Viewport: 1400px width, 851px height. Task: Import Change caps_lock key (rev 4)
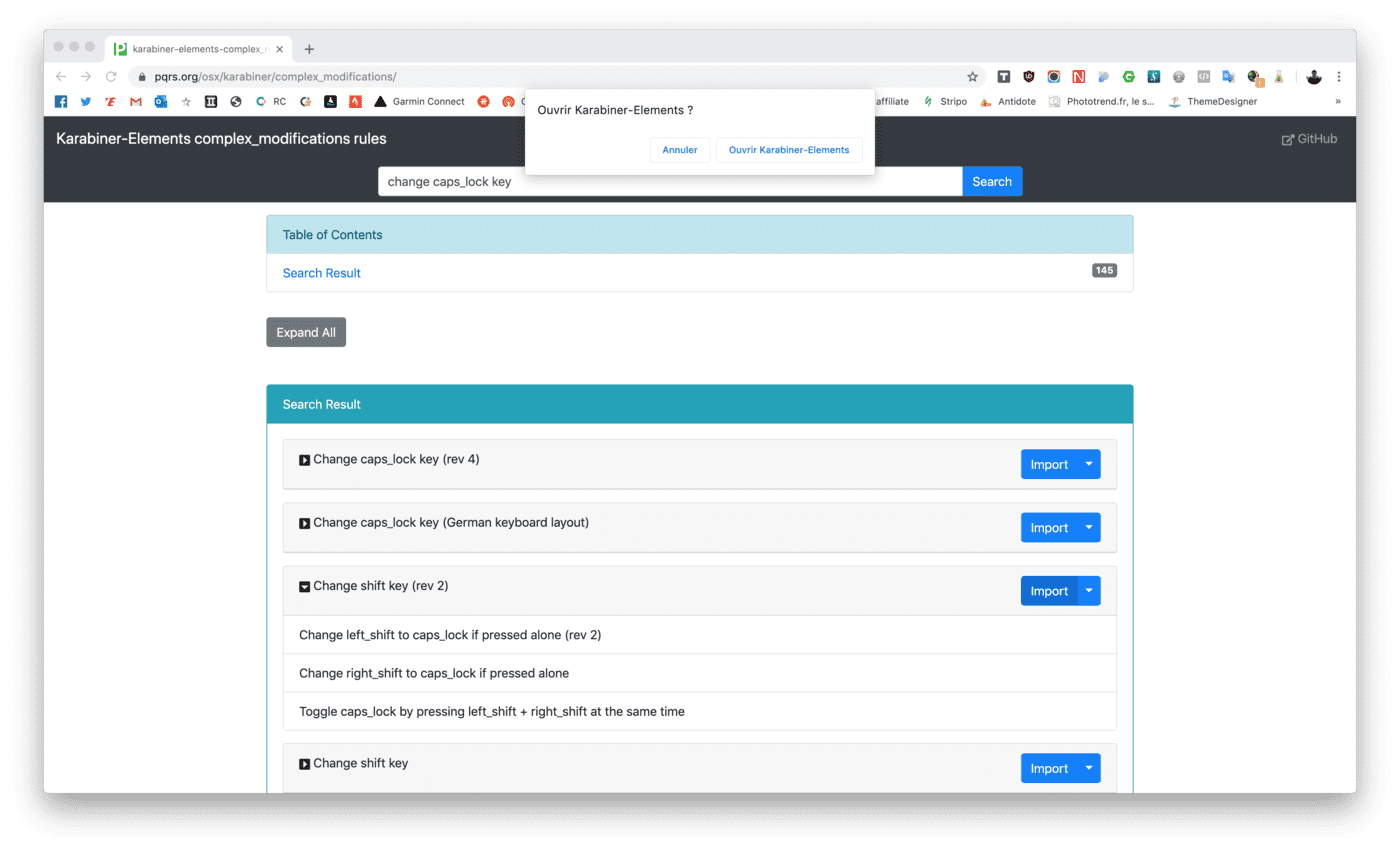pyautogui.click(x=1049, y=464)
